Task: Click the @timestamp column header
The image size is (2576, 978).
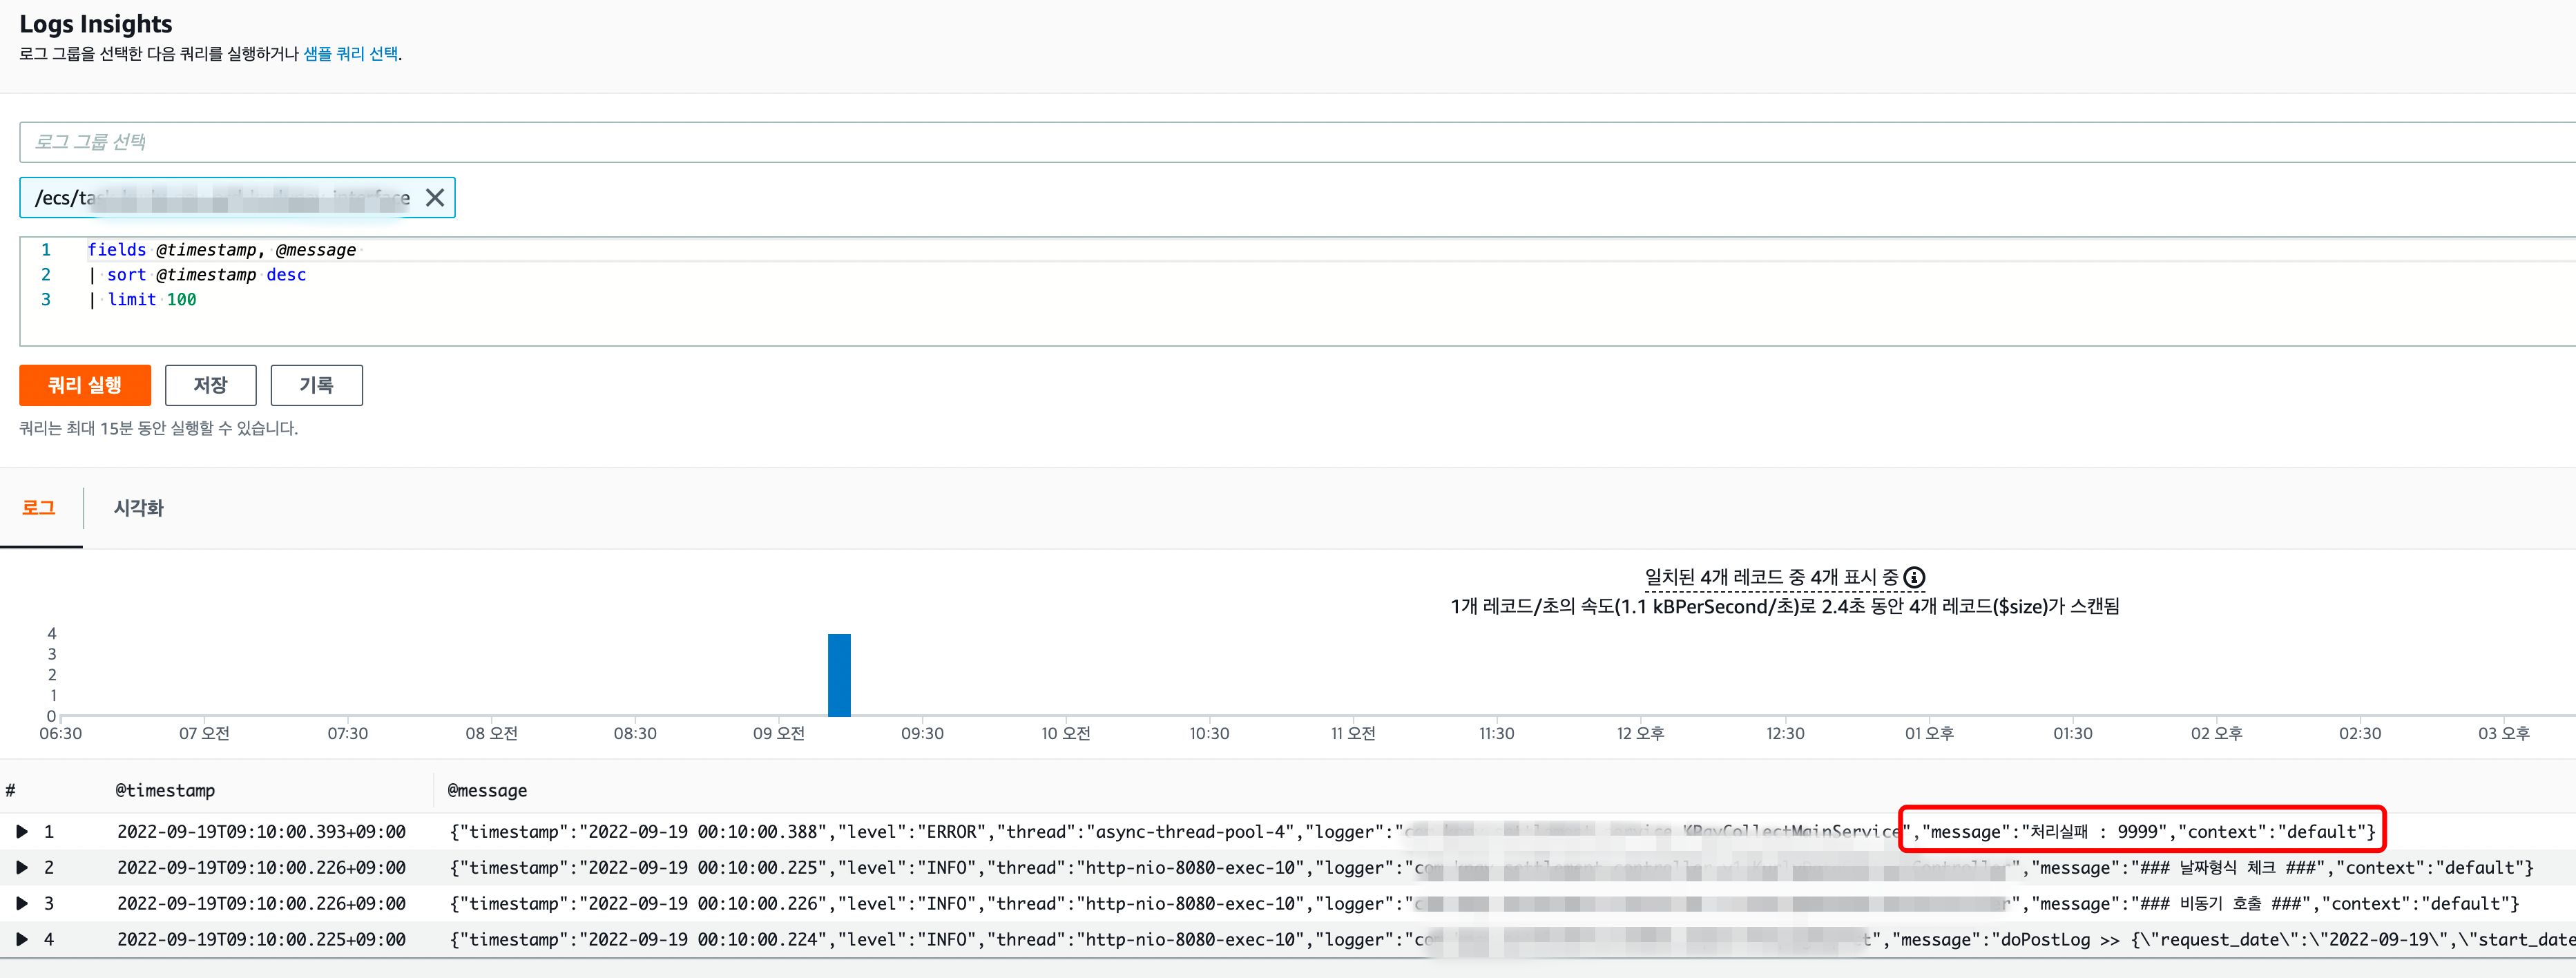Action: tap(165, 791)
